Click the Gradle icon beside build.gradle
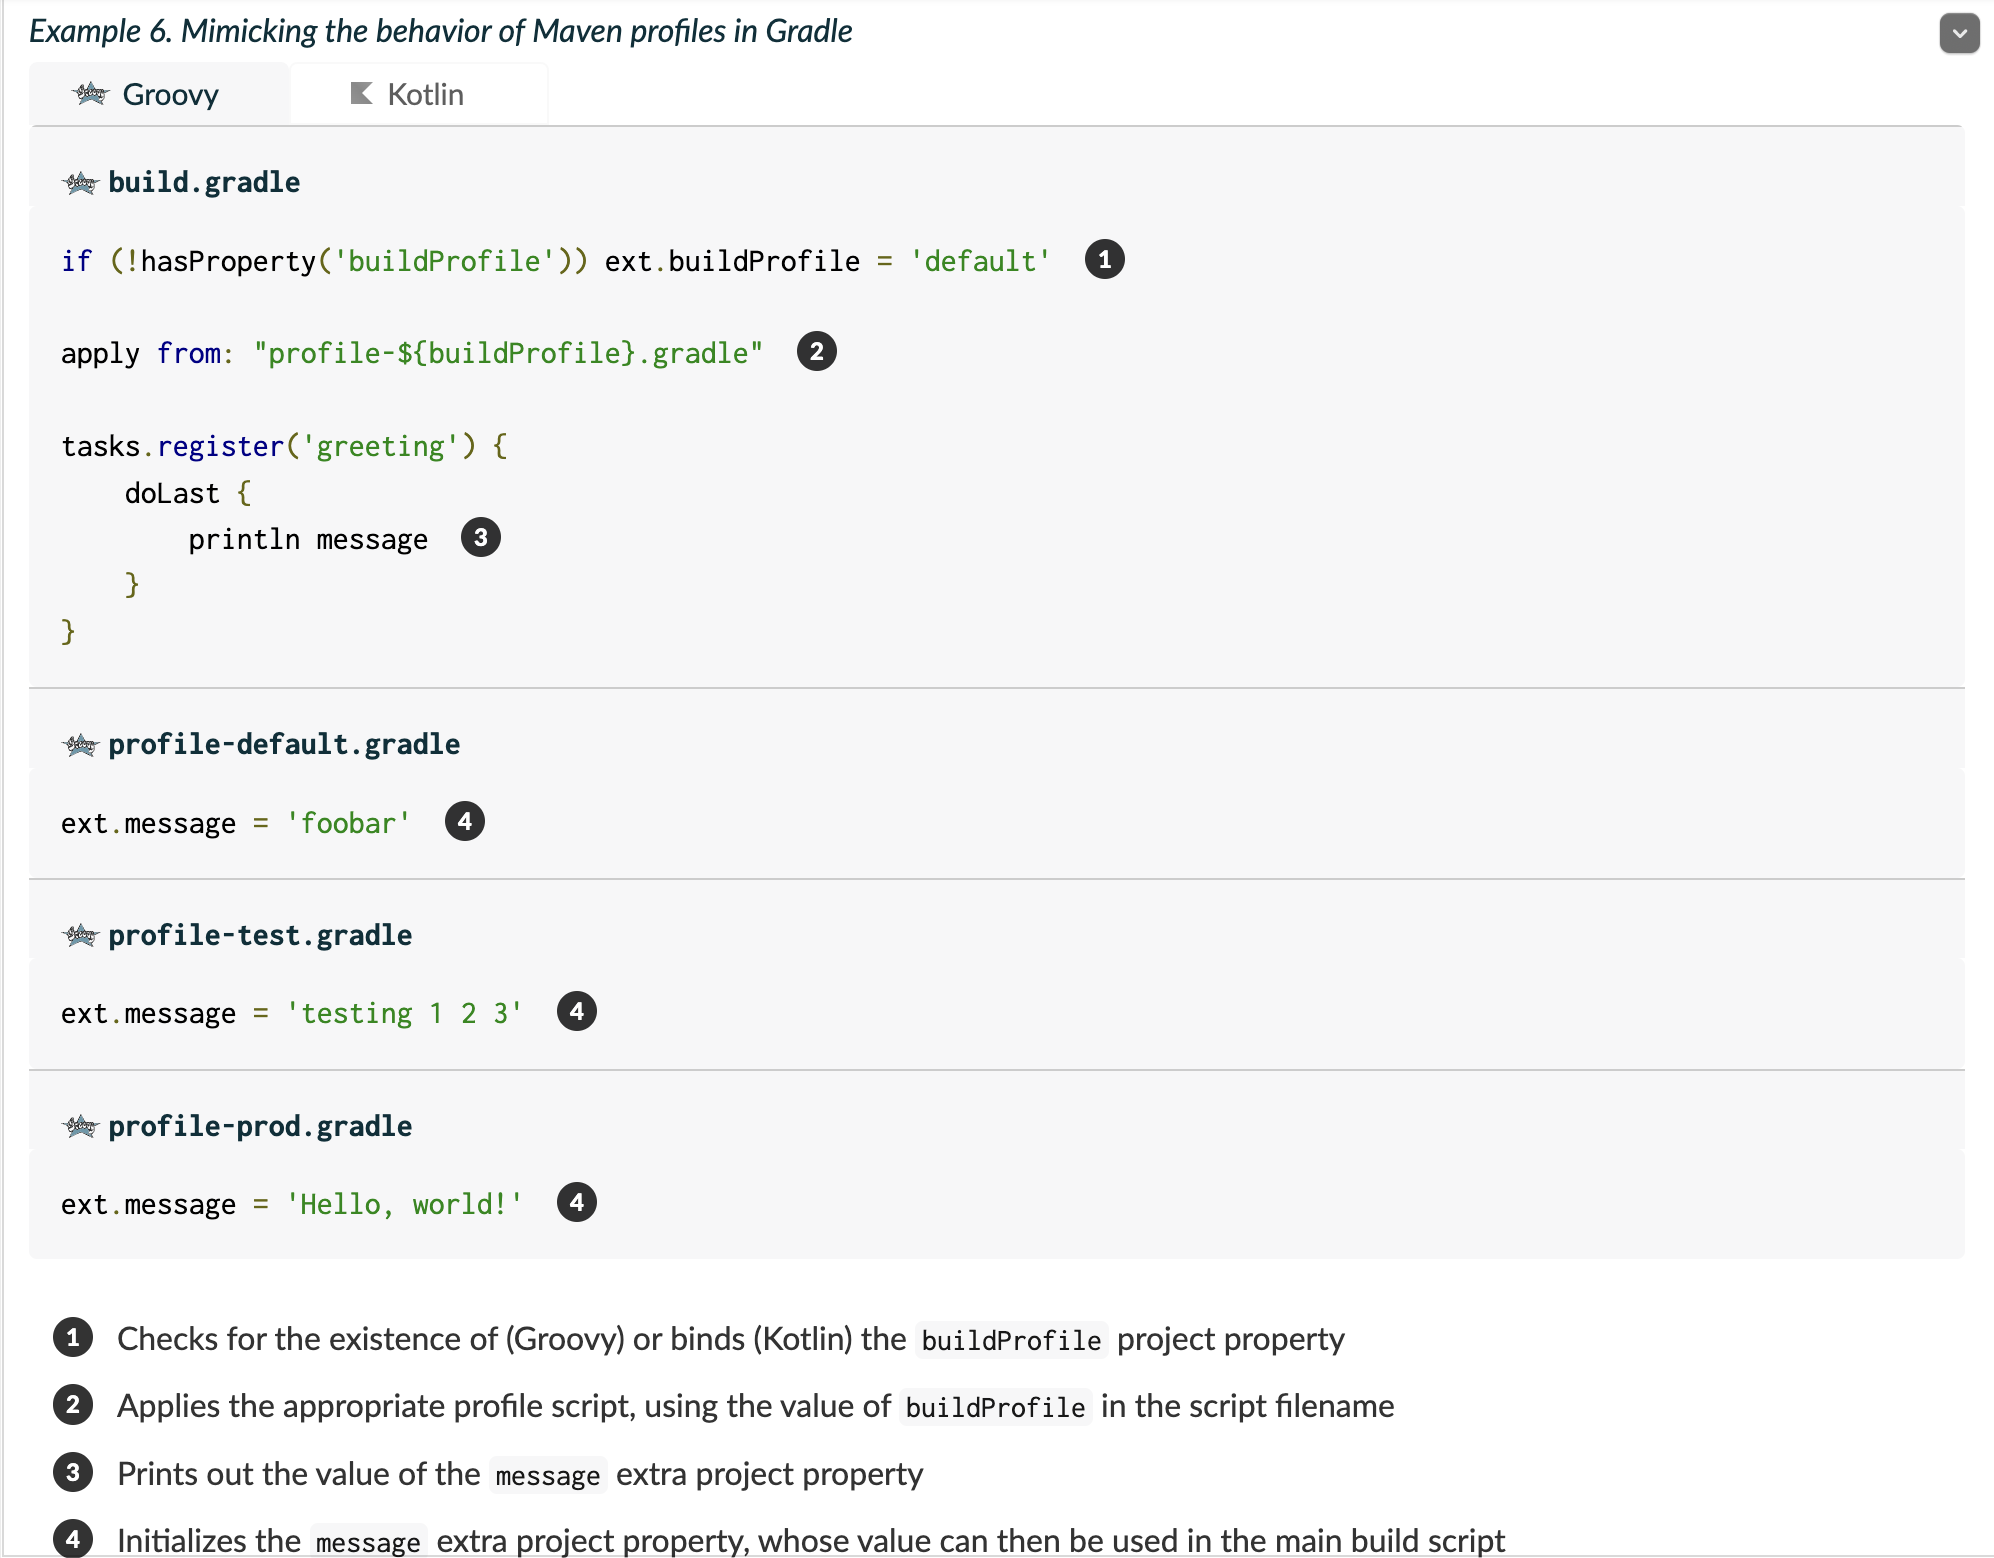Viewport: 1994px width, 1558px height. (80, 183)
